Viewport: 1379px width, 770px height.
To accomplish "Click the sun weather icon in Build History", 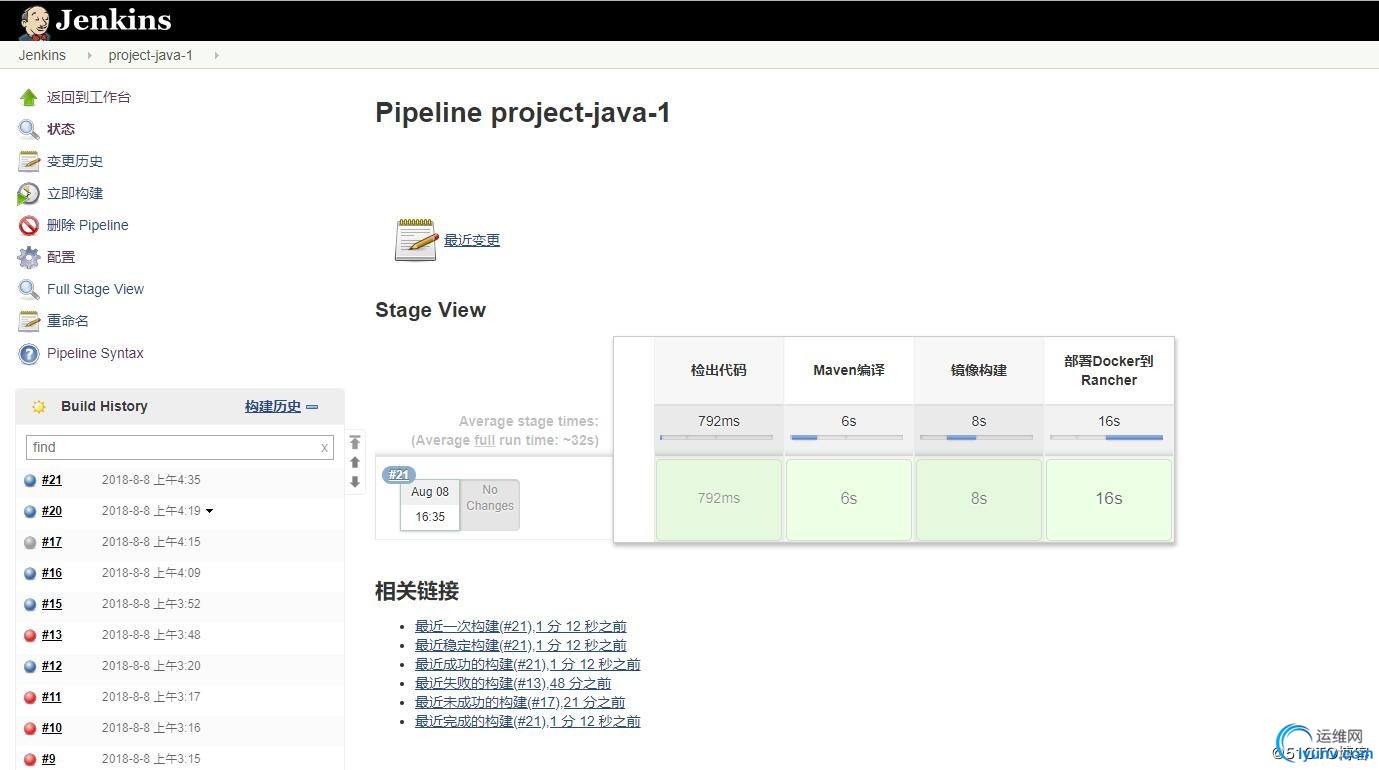I will [39, 406].
